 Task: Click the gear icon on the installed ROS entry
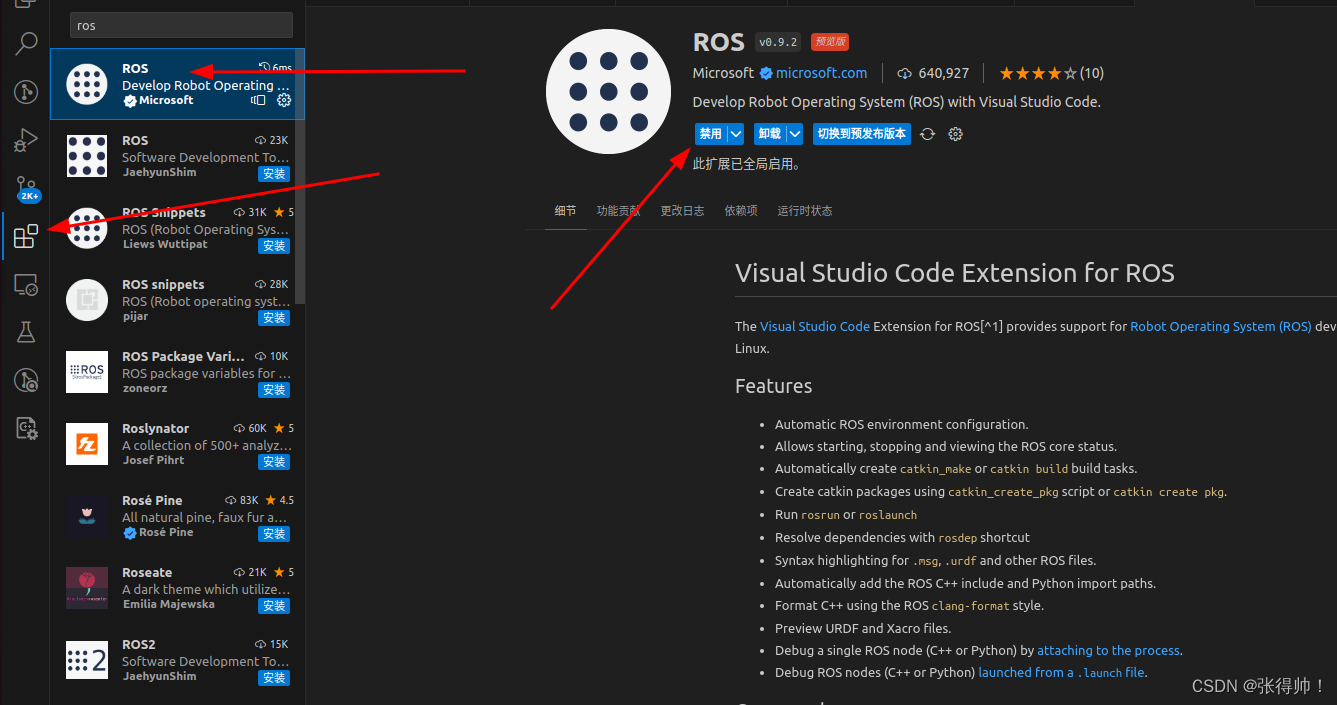coord(283,100)
